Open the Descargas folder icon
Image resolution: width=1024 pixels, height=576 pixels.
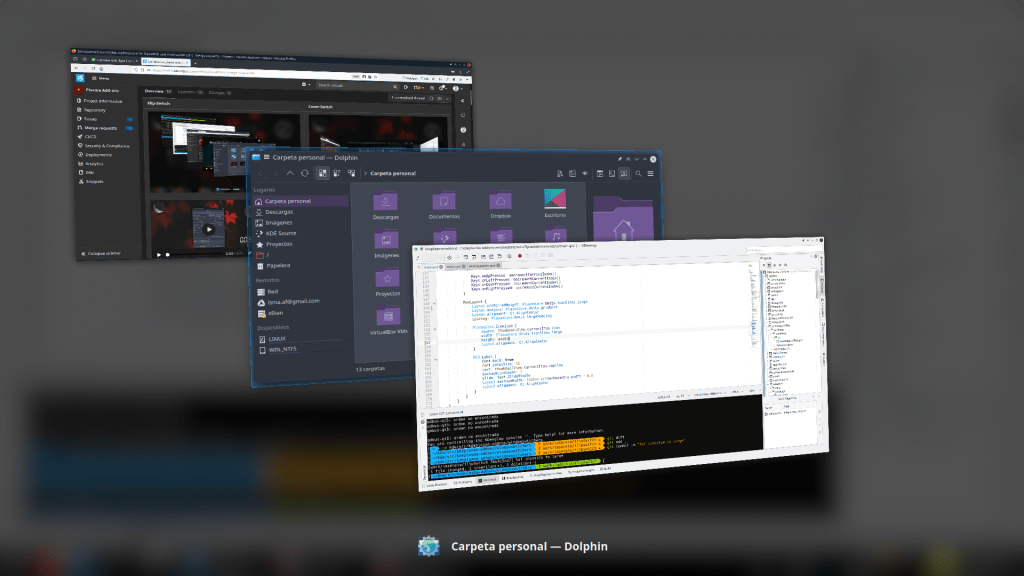pyautogui.click(x=386, y=202)
